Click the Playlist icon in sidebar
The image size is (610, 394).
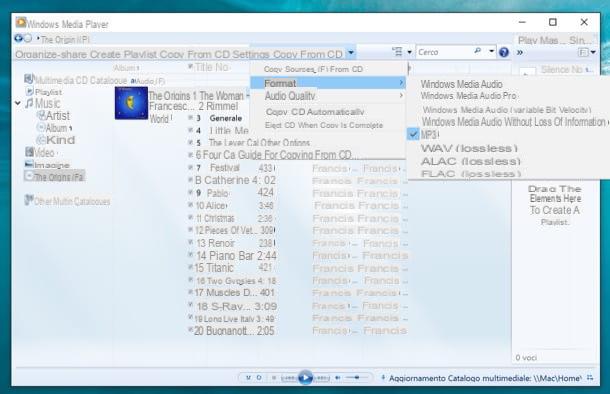[x=30, y=91]
